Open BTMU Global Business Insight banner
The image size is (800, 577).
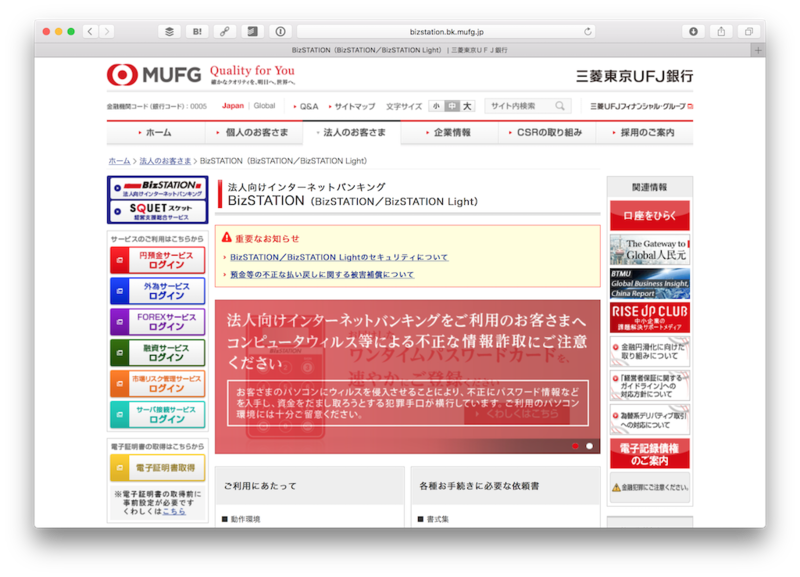(x=649, y=284)
